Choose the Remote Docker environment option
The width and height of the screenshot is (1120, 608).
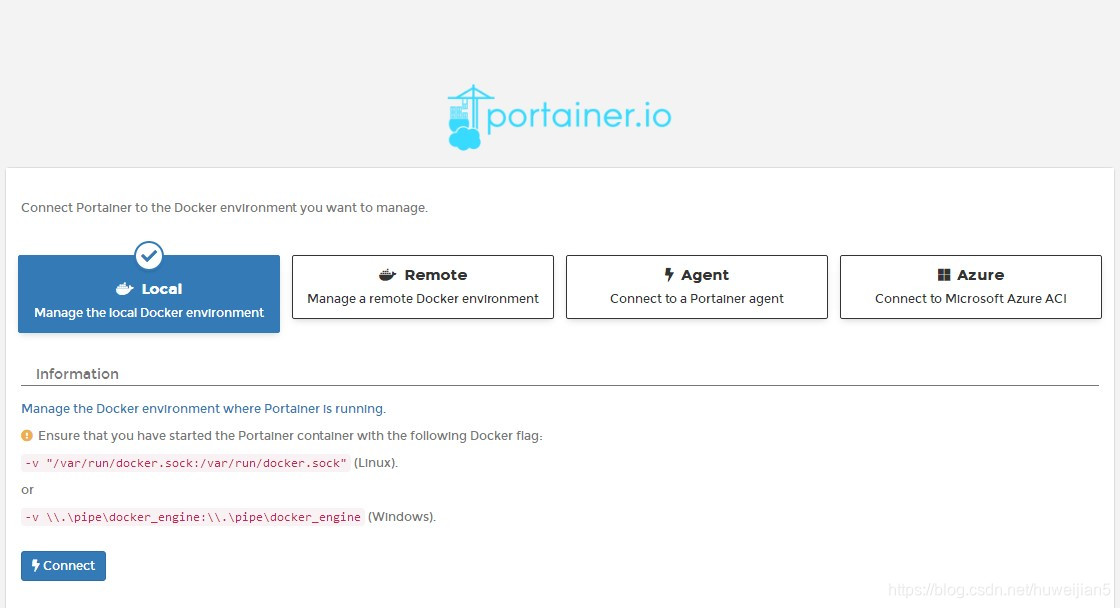pyautogui.click(x=423, y=286)
